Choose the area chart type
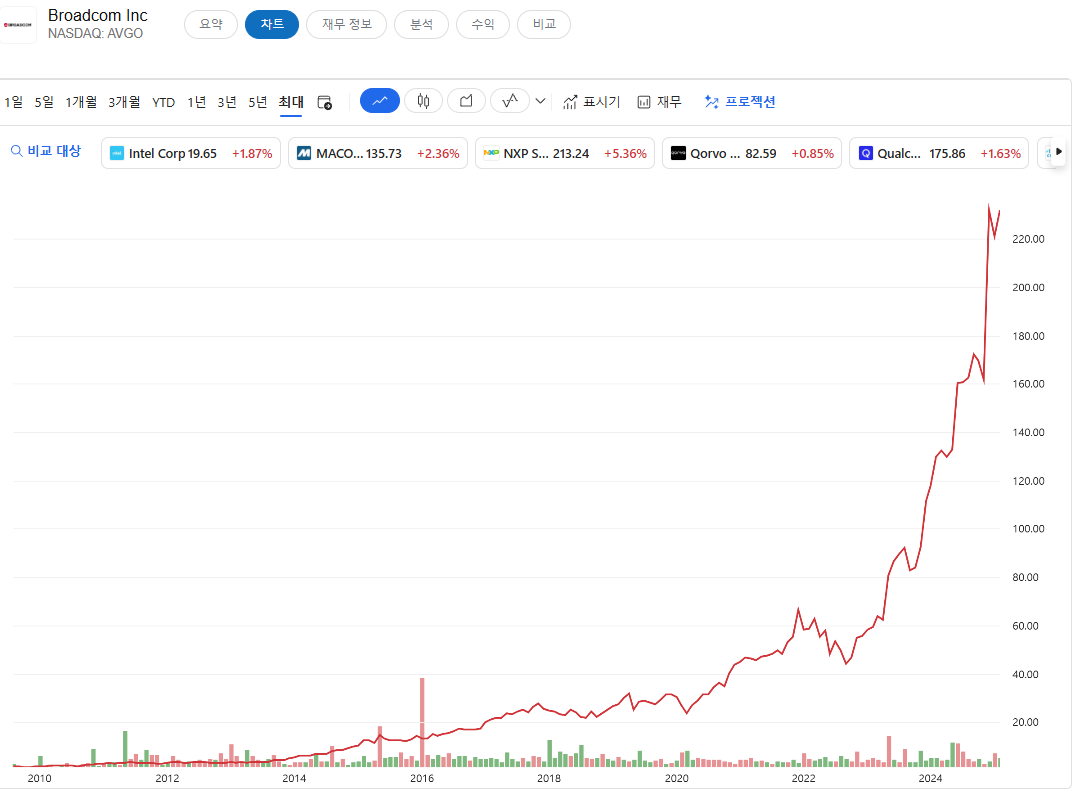This screenshot has height=796, width=1084. 467,101
